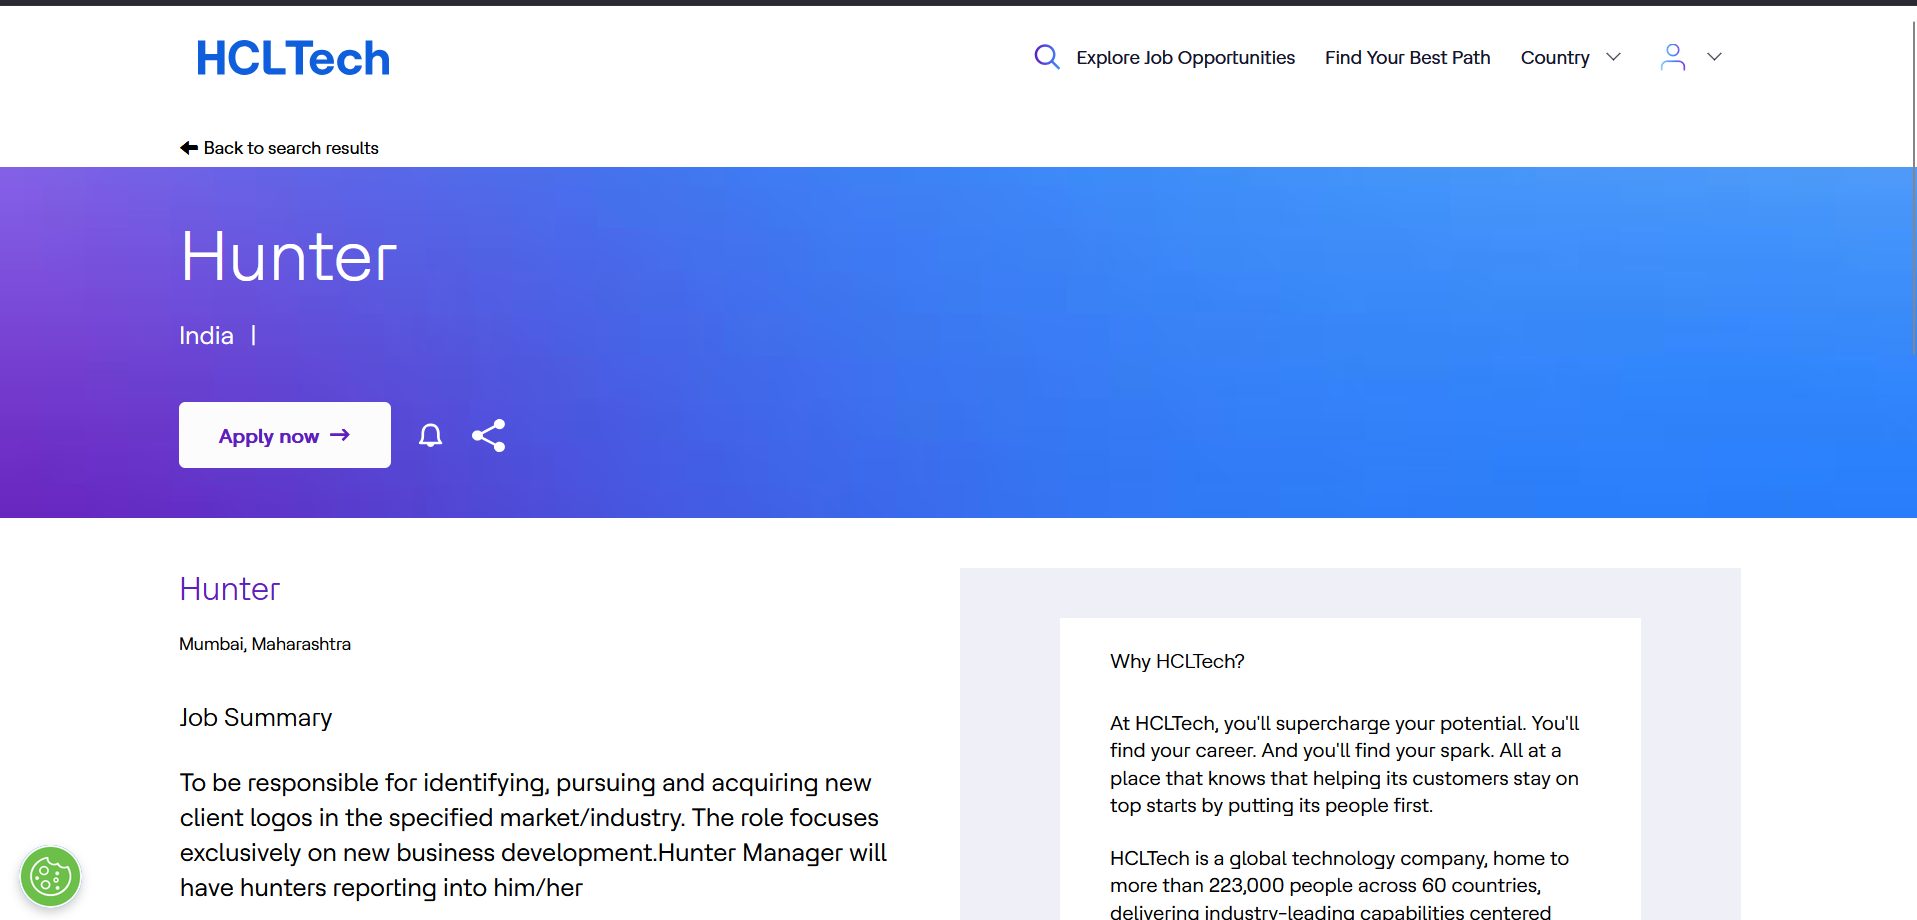The width and height of the screenshot is (1917, 920).
Task: Set a job alert with bell icon
Action: click(430, 435)
